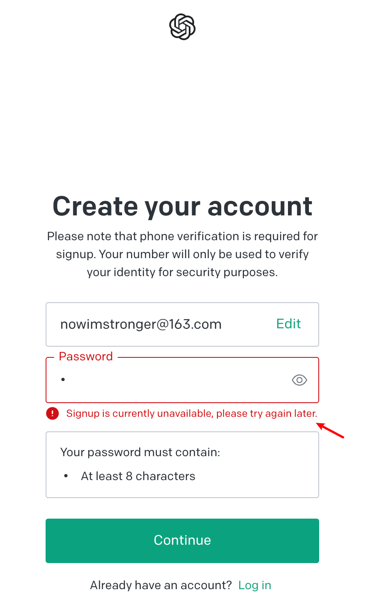Open the Log in link
Image resolution: width=379 pixels, height=600 pixels.
pos(255,585)
